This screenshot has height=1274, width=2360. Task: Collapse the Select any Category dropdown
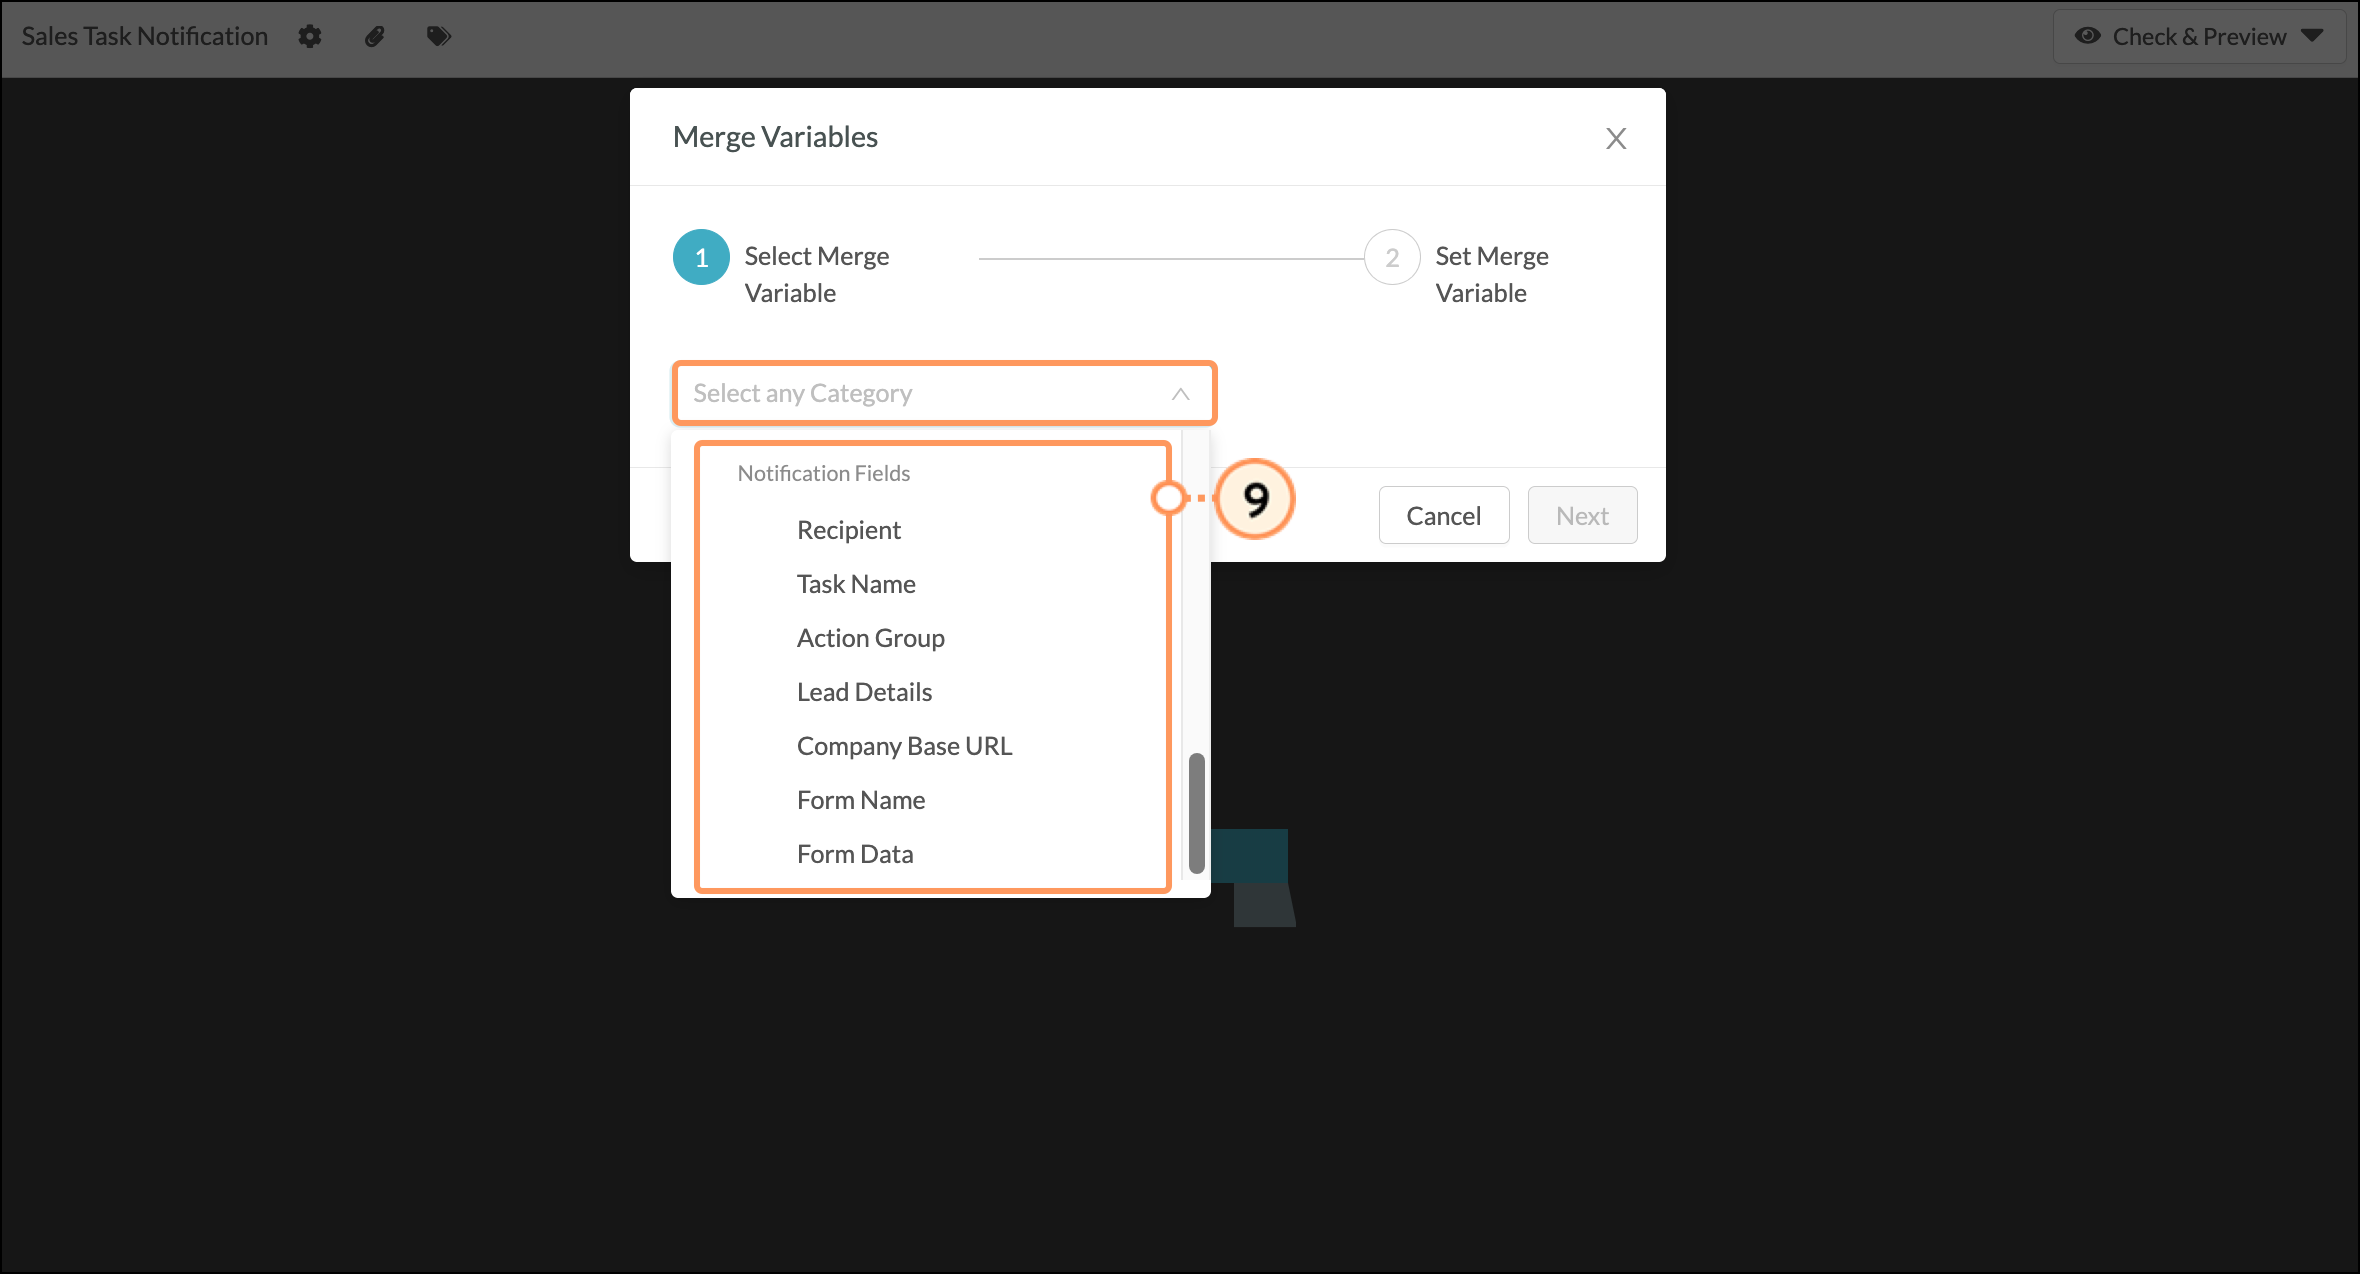1180,394
